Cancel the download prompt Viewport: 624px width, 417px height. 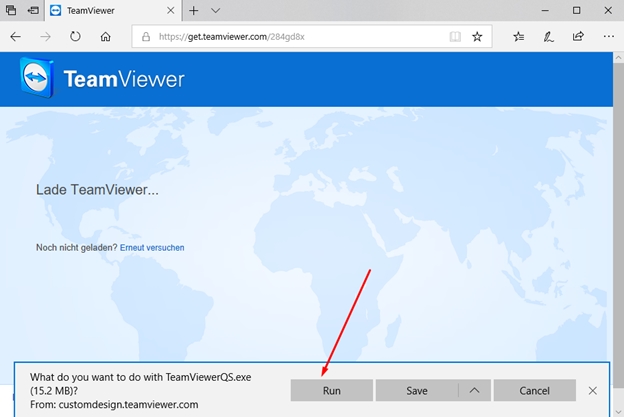coord(534,390)
